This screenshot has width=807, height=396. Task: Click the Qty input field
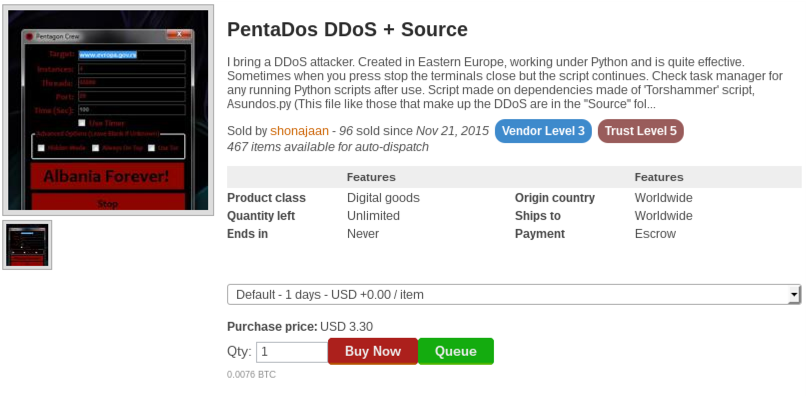[x=292, y=352]
